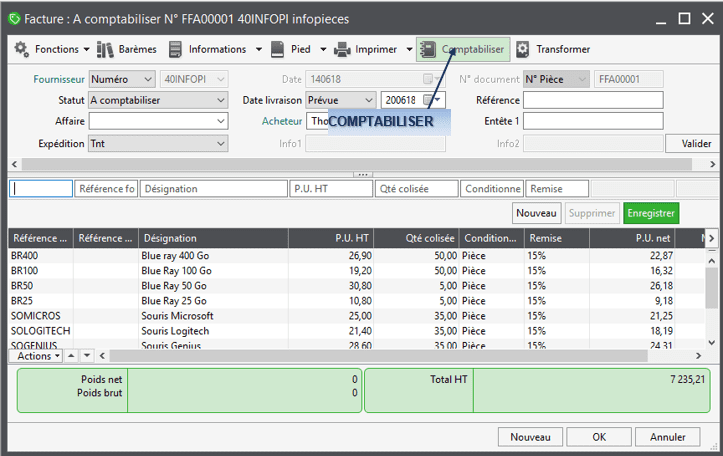This screenshot has height=456, width=723.
Task: Click the table horizontal scrollbar right arrow
Action: point(698,355)
